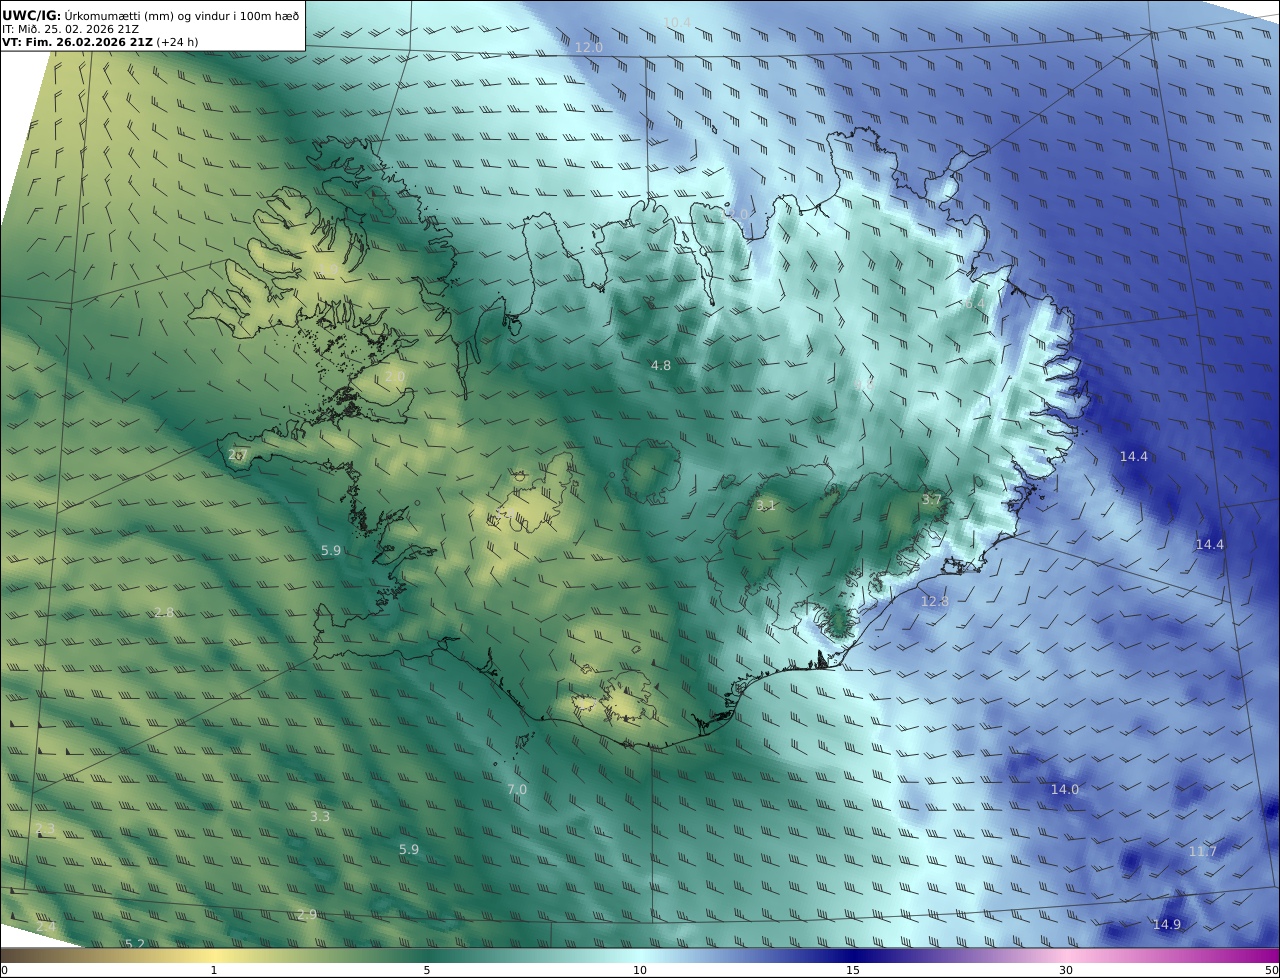Click the 14.0 value label over the ocean
This screenshot has width=1280, height=978.
(x=1065, y=790)
